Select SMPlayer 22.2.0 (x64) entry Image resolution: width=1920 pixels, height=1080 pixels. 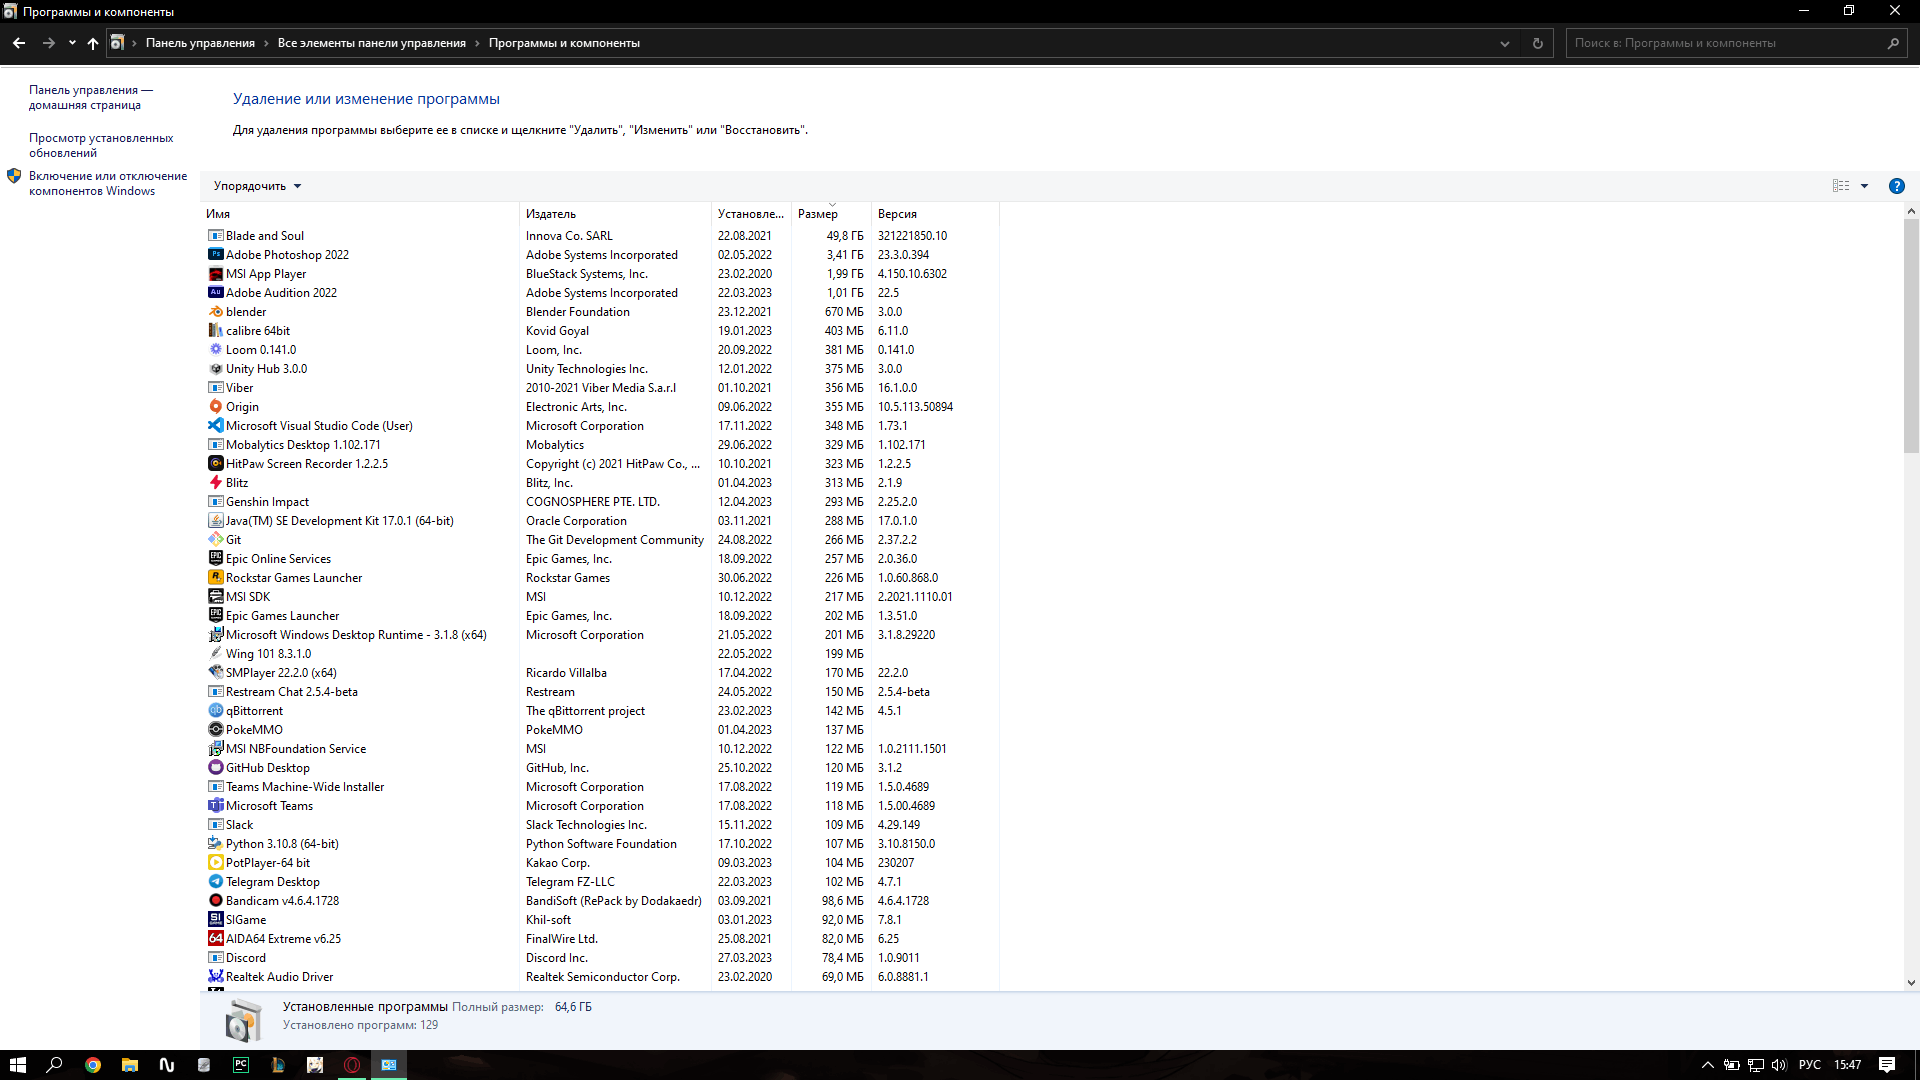(x=600, y=673)
